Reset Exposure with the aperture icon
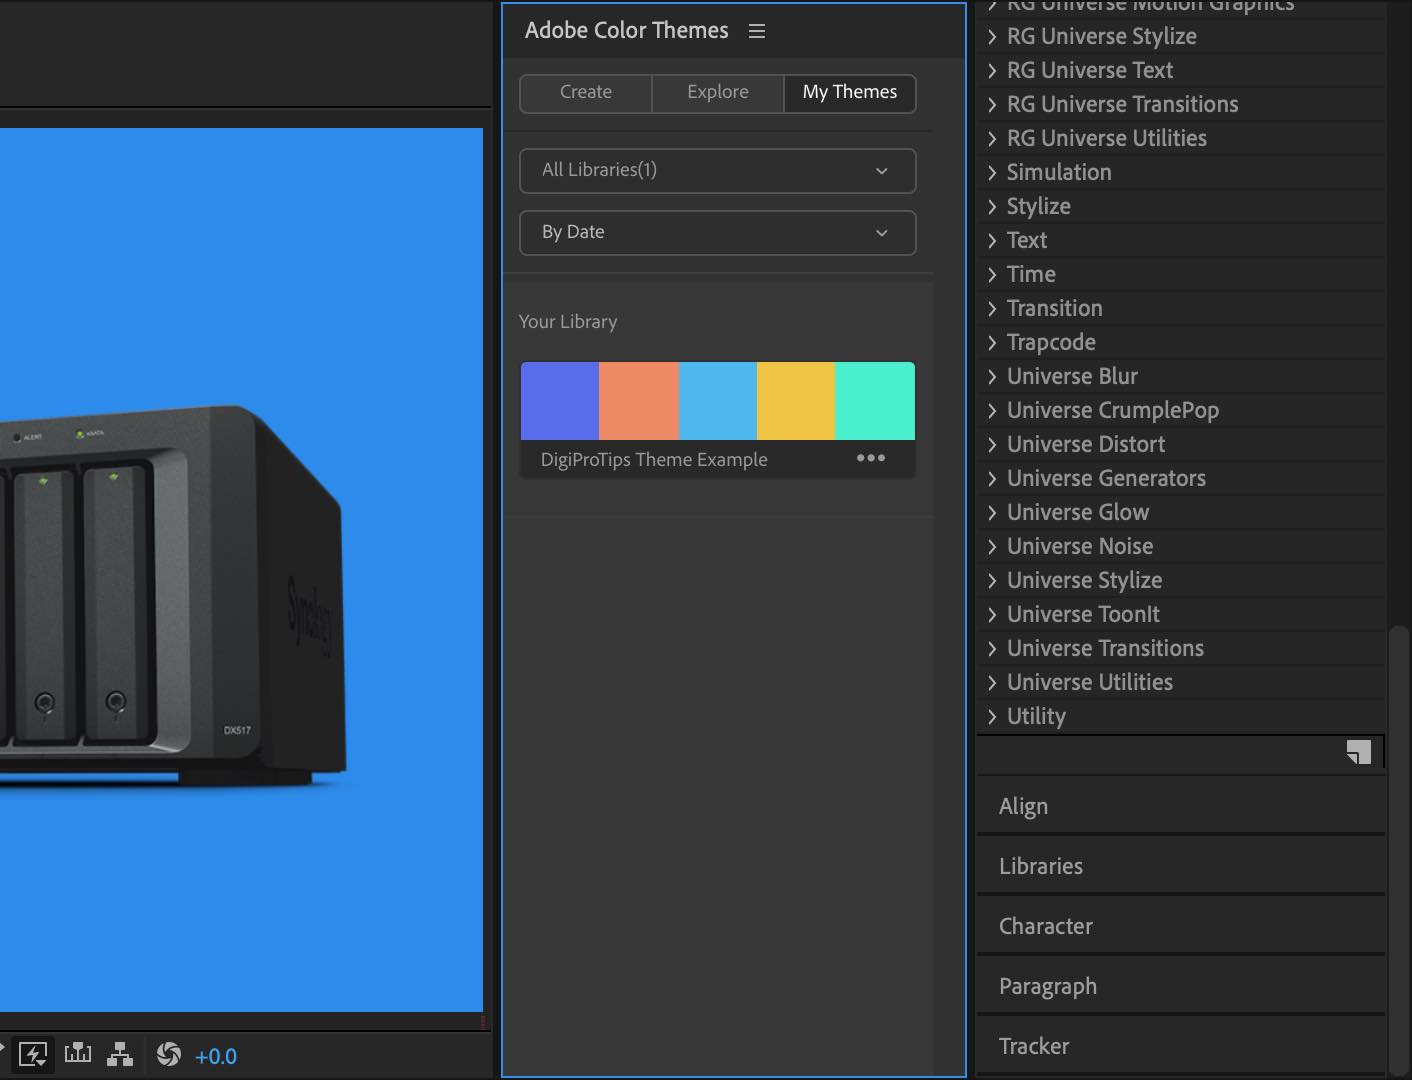 pyautogui.click(x=168, y=1053)
